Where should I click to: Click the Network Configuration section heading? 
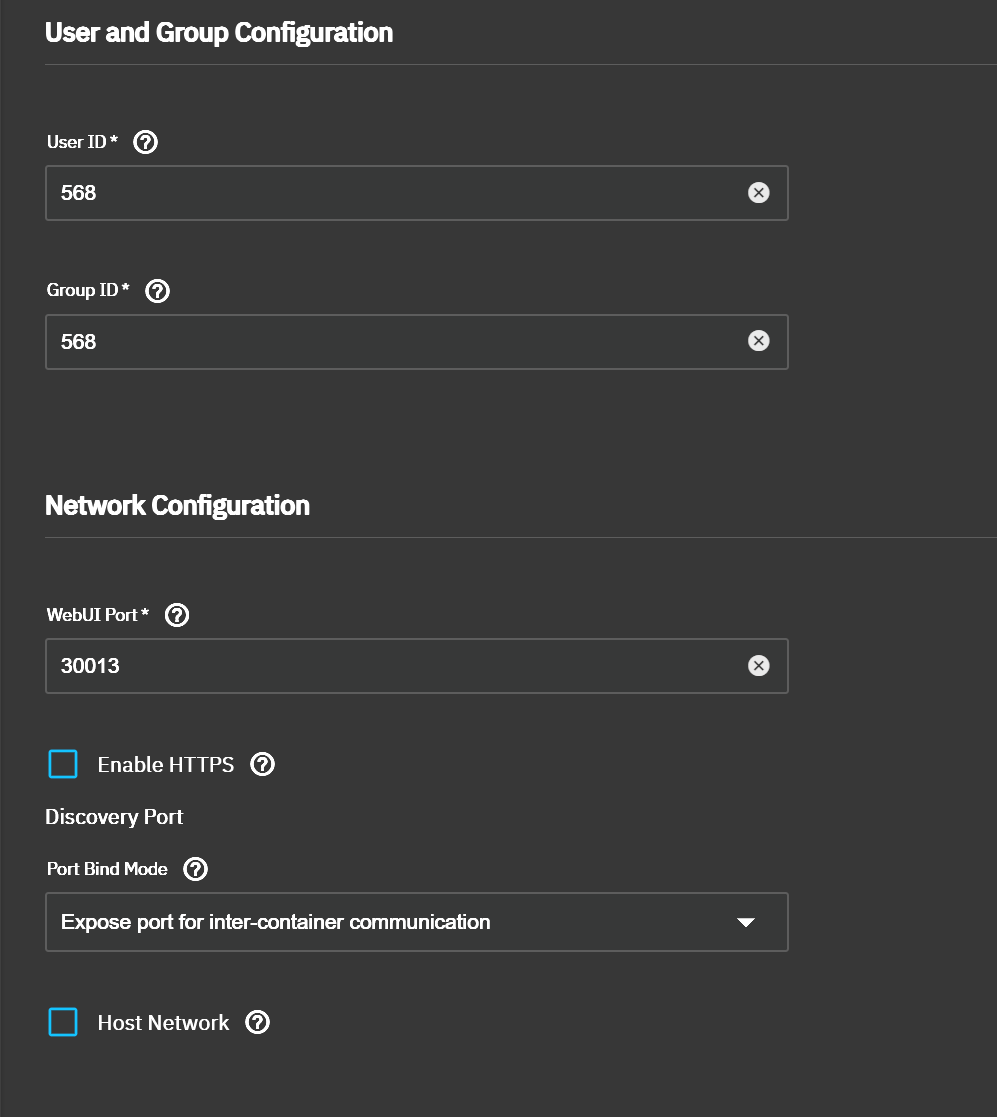[x=177, y=506]
